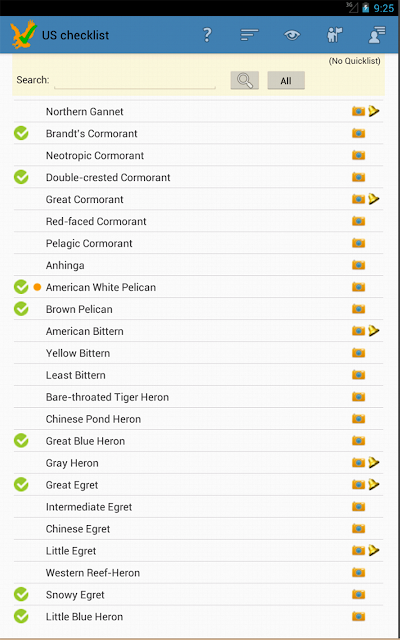
Task: Open the user list profile icon
Action: [377, 35]
